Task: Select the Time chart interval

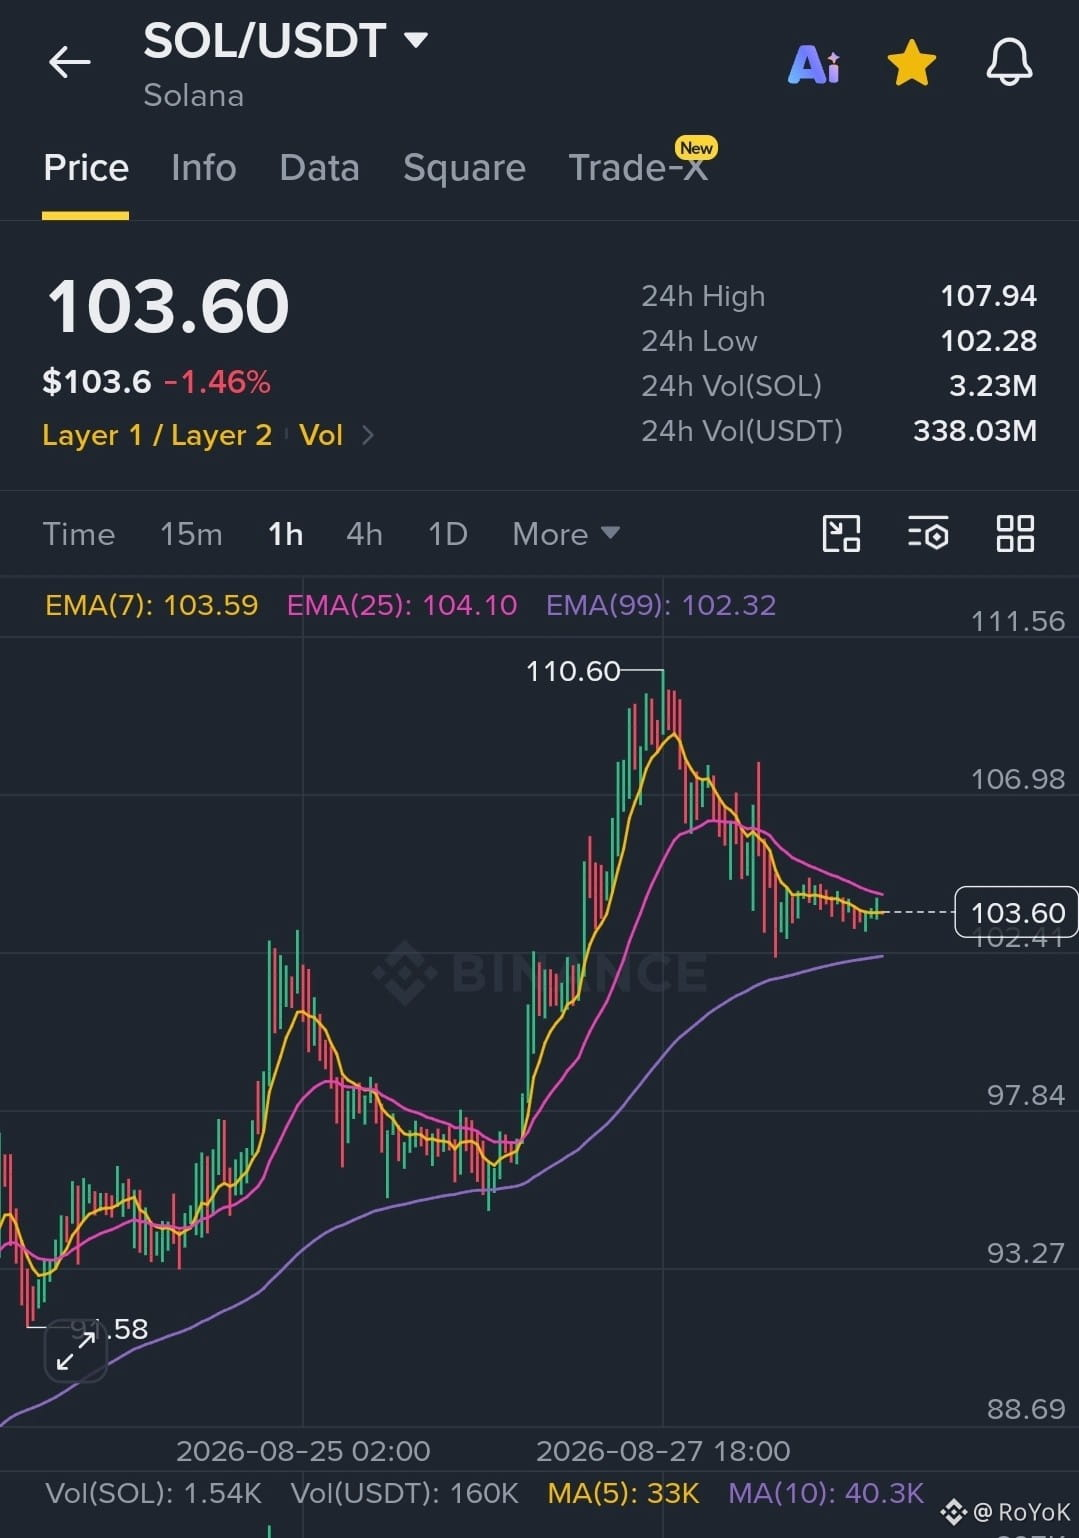Action: [79, 534]
